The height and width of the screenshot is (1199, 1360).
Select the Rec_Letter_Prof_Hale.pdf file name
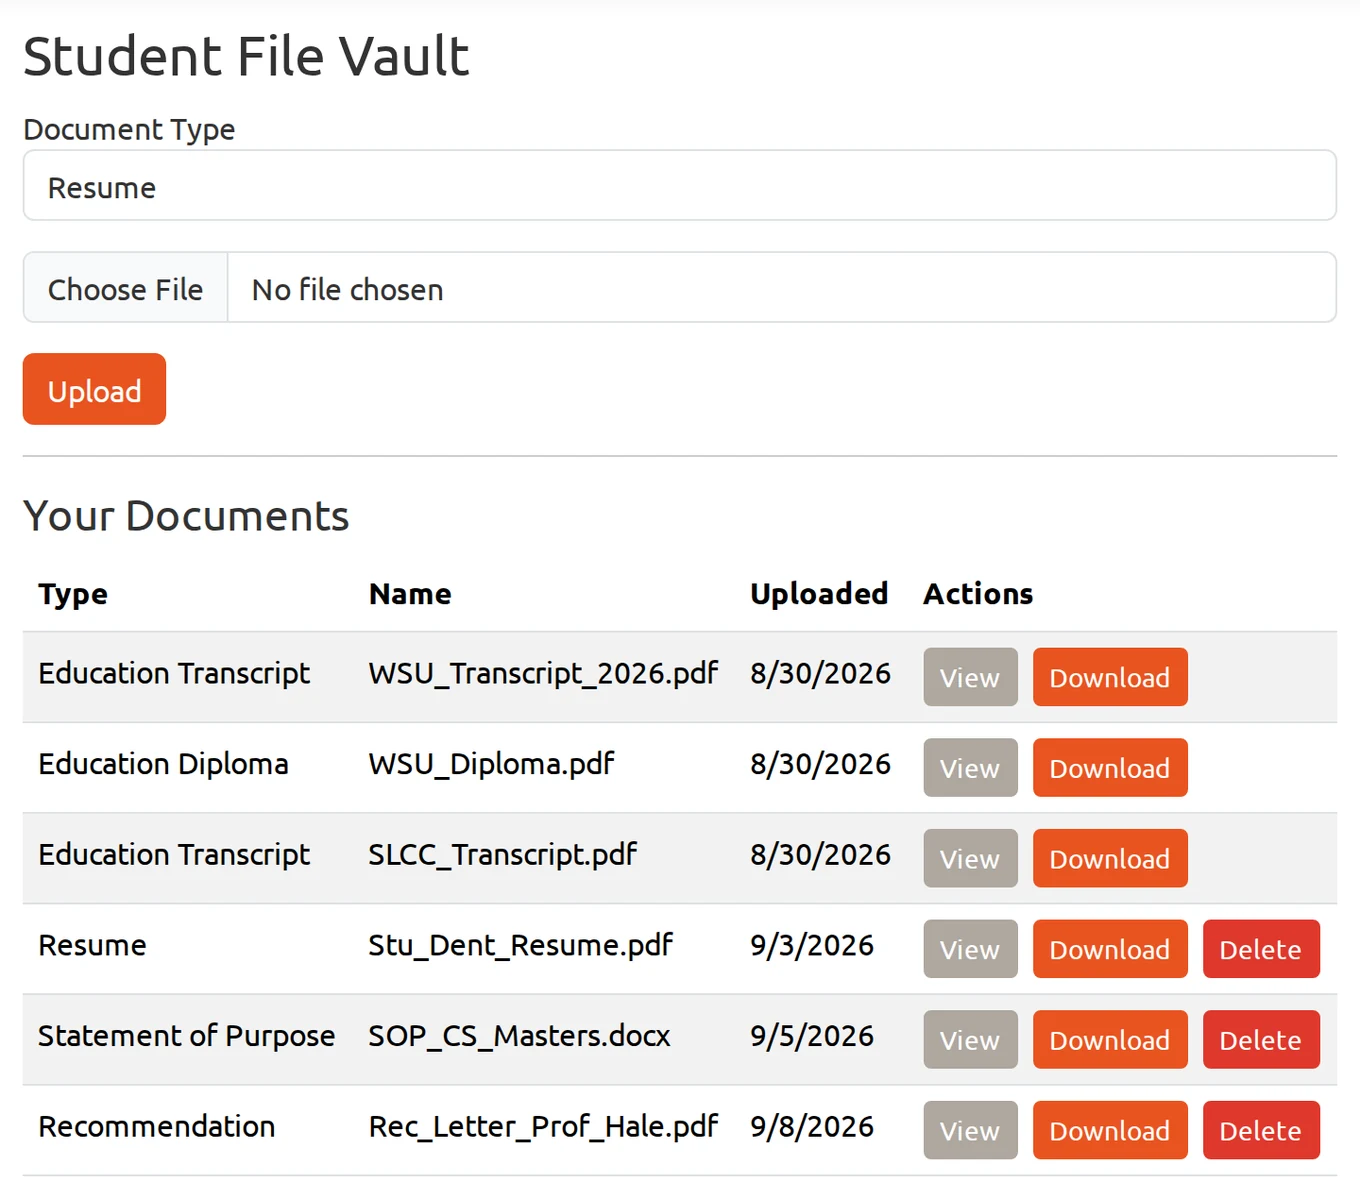543,1127
